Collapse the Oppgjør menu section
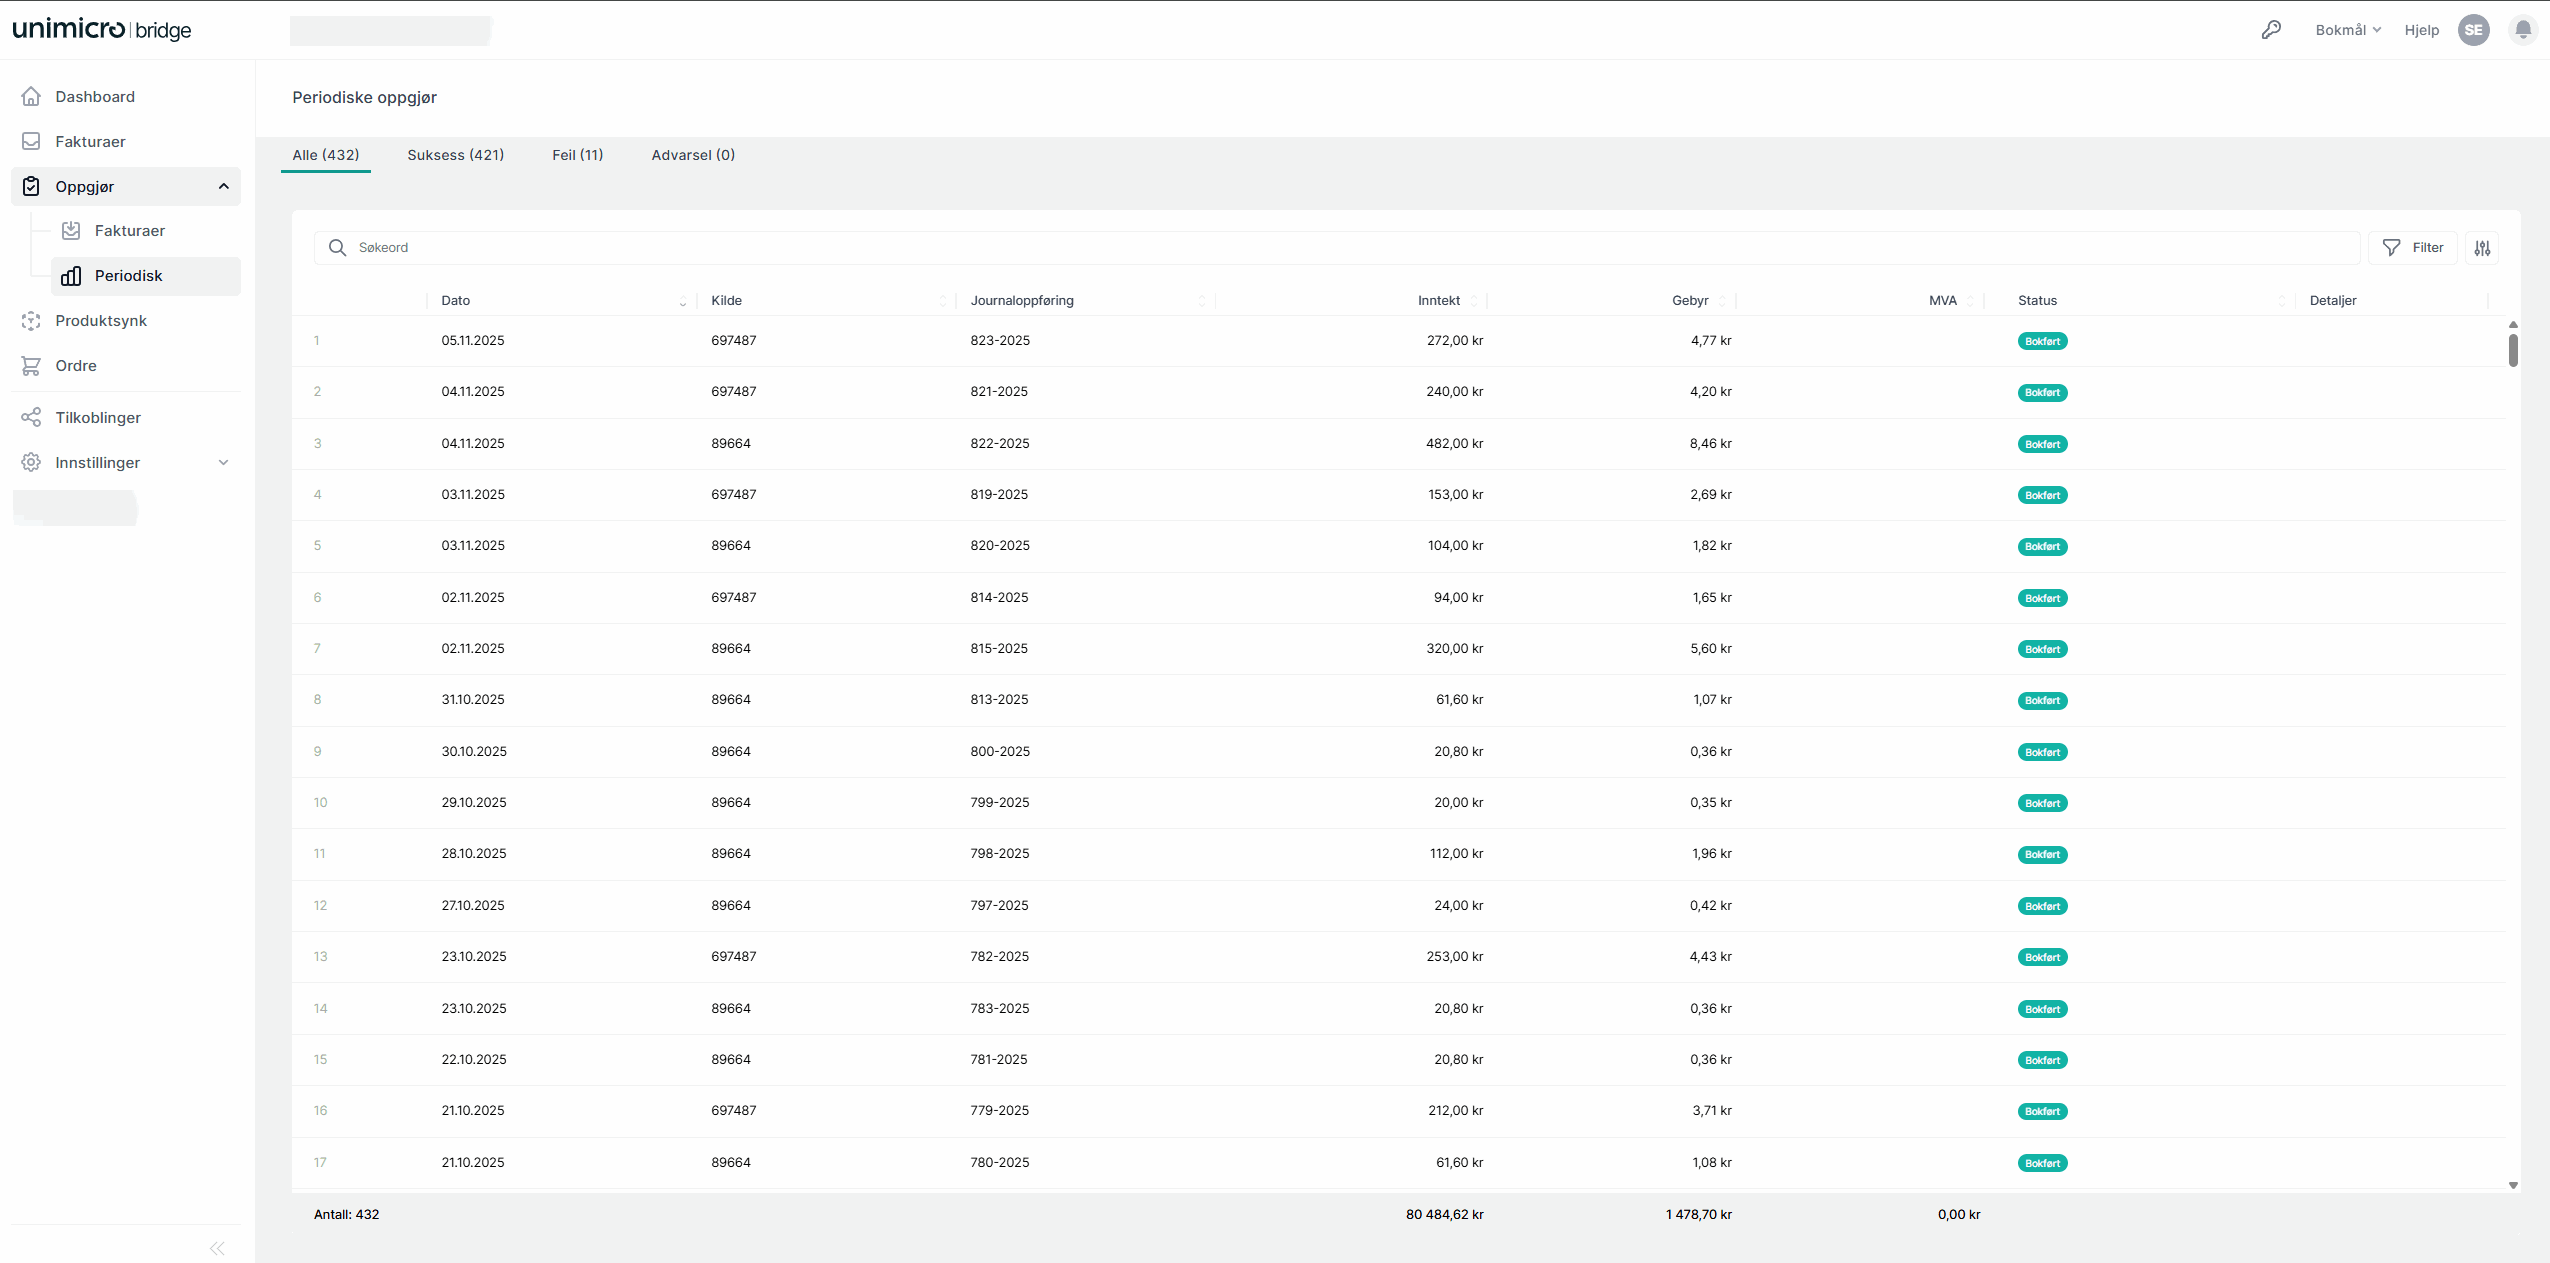 (224, 186)
